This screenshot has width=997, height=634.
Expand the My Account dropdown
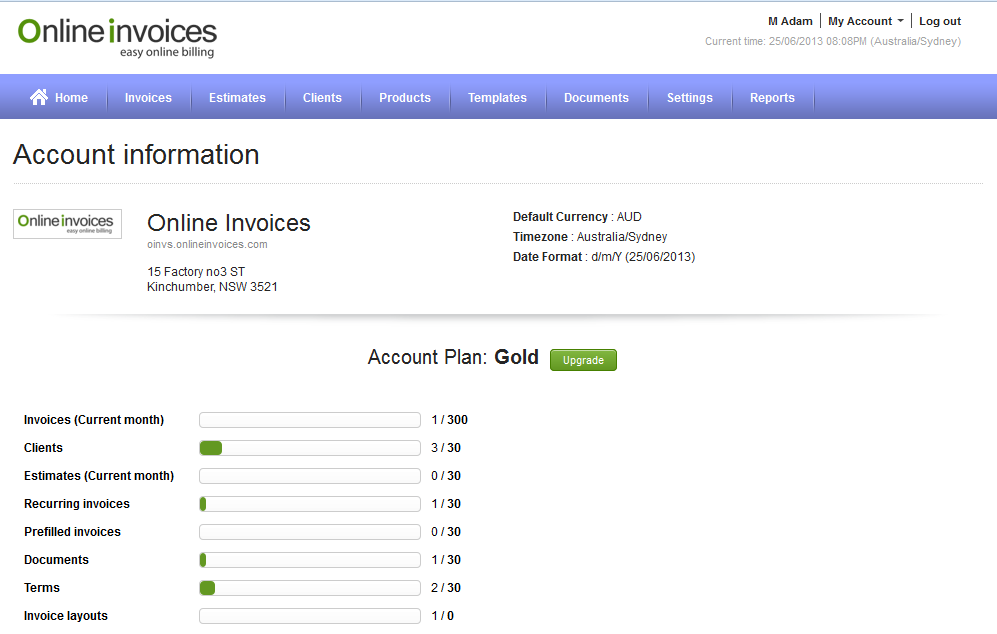click(x=865, y=21)
